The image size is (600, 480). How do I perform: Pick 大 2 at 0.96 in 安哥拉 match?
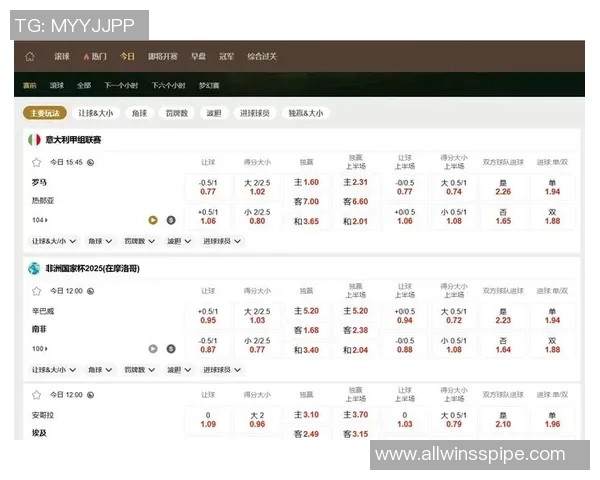click(x=257, y=420)
